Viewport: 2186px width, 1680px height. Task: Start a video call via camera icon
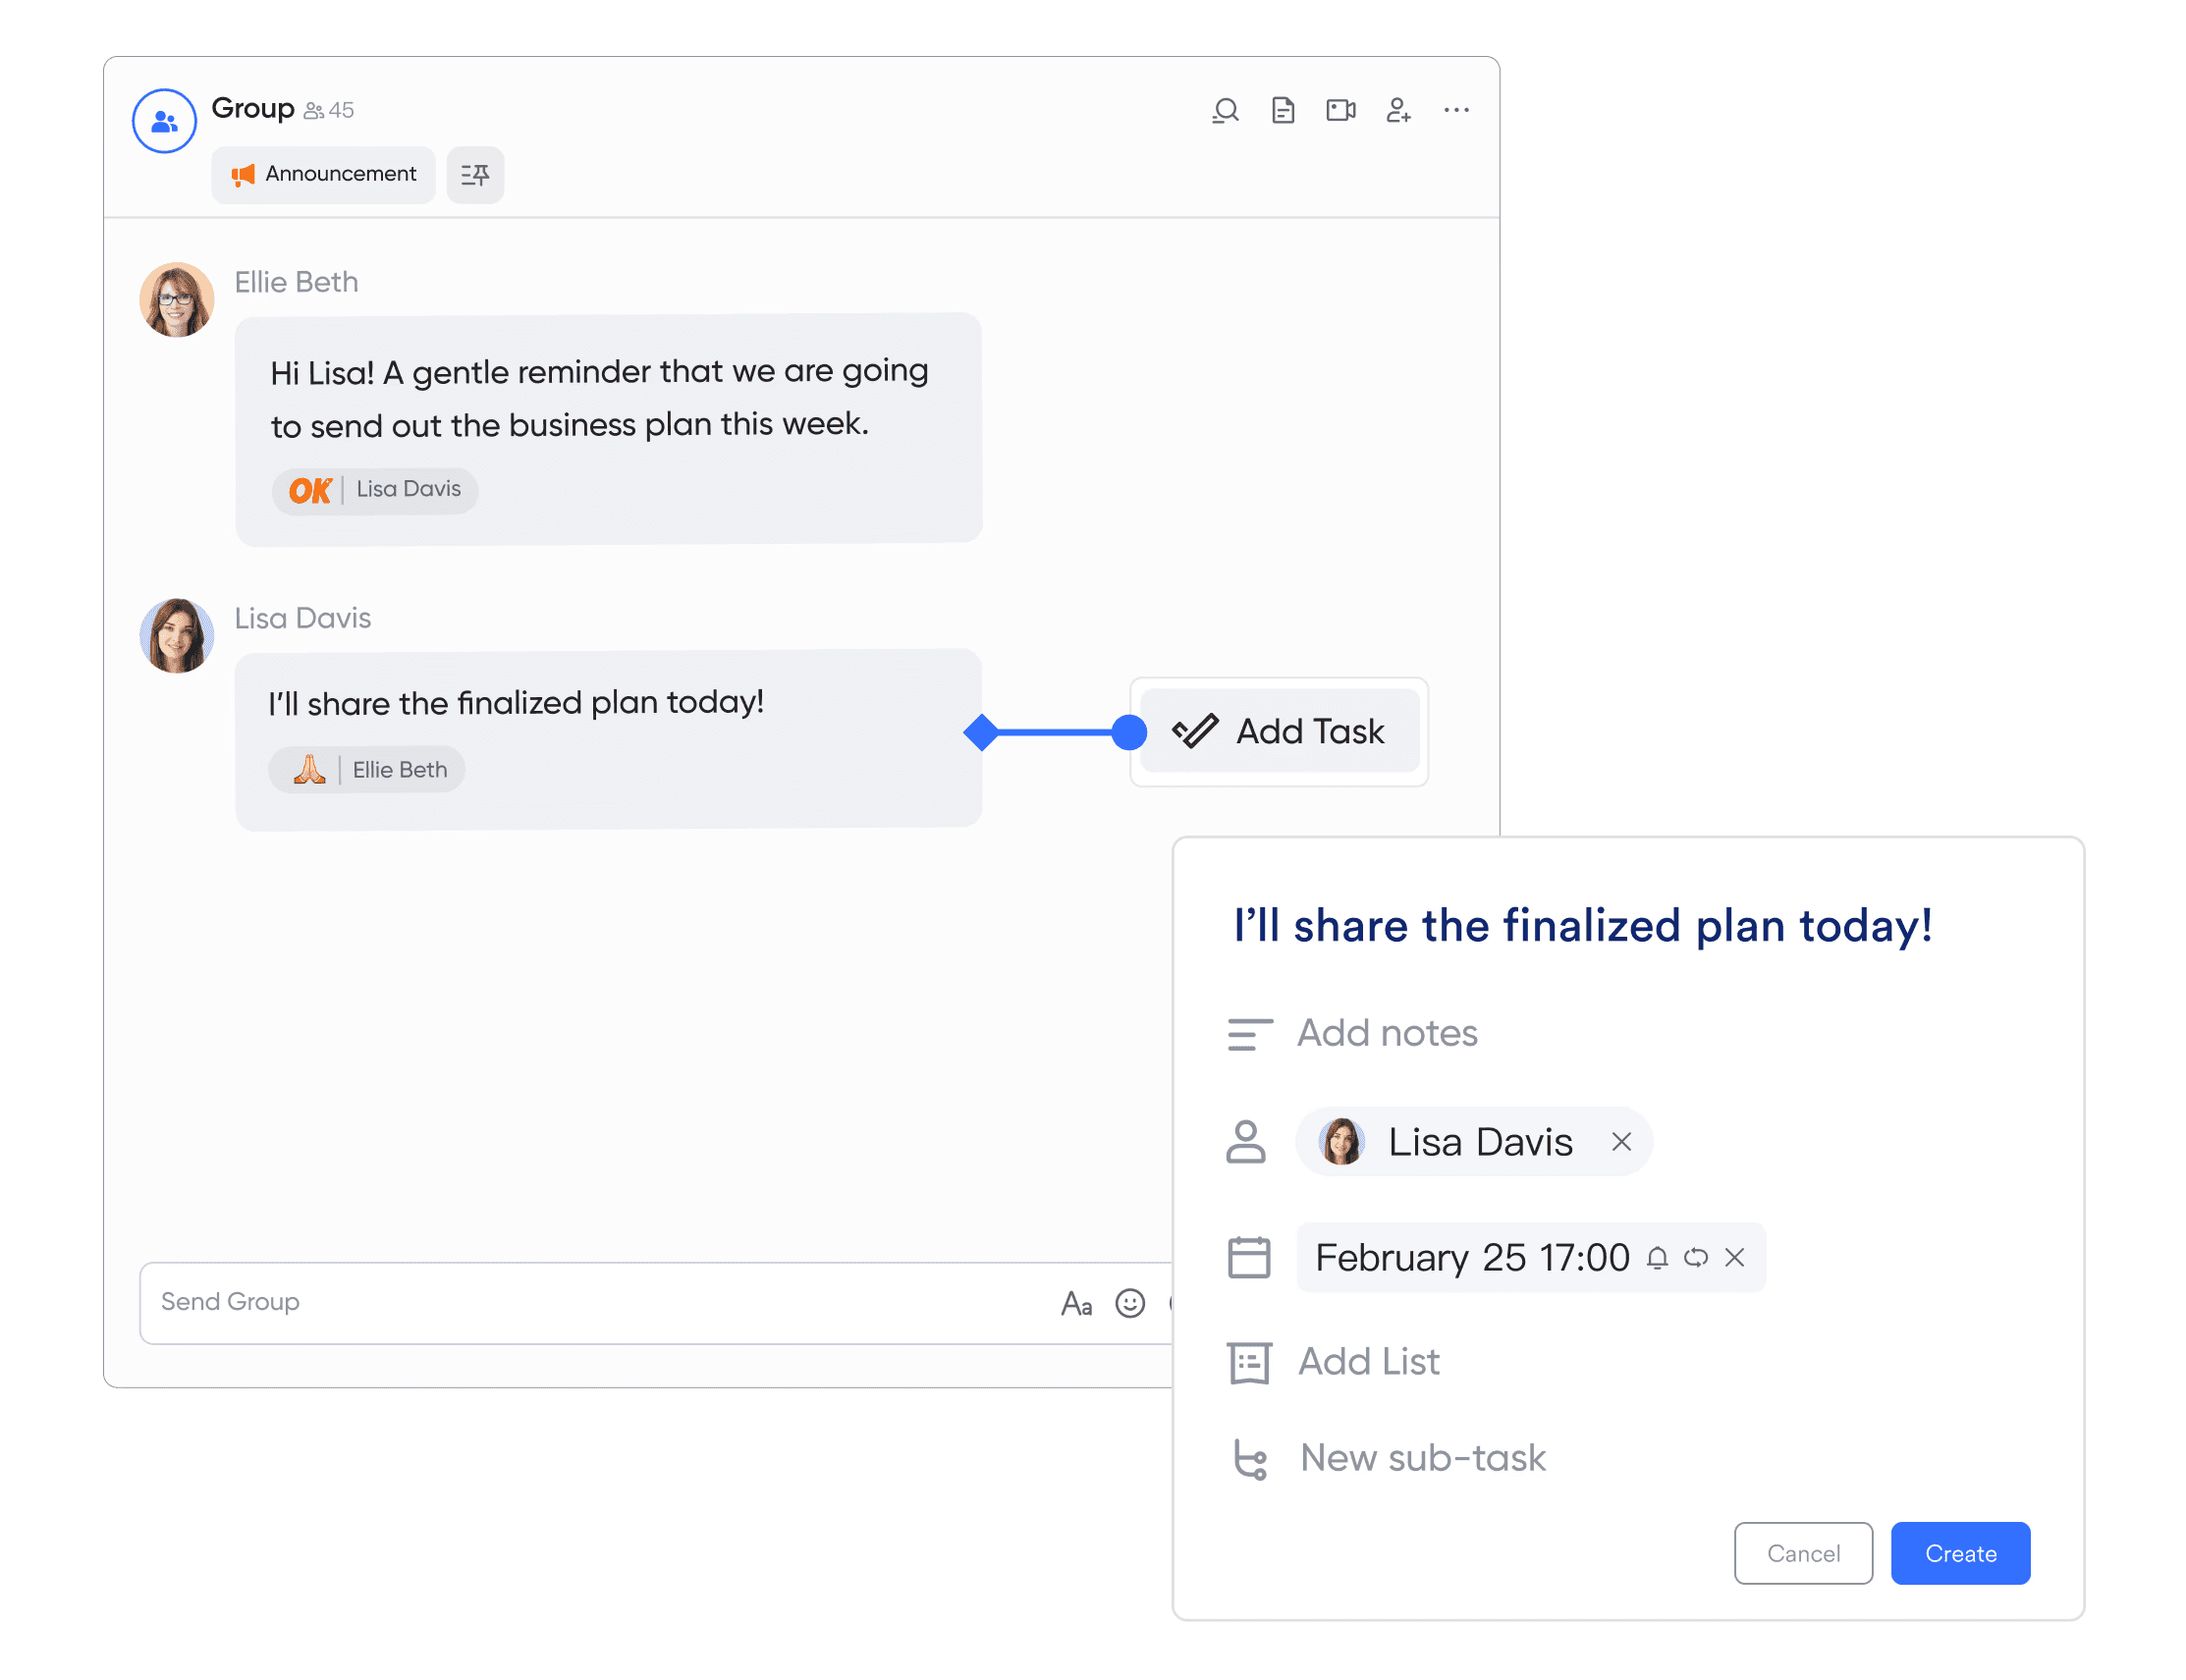1340,110
